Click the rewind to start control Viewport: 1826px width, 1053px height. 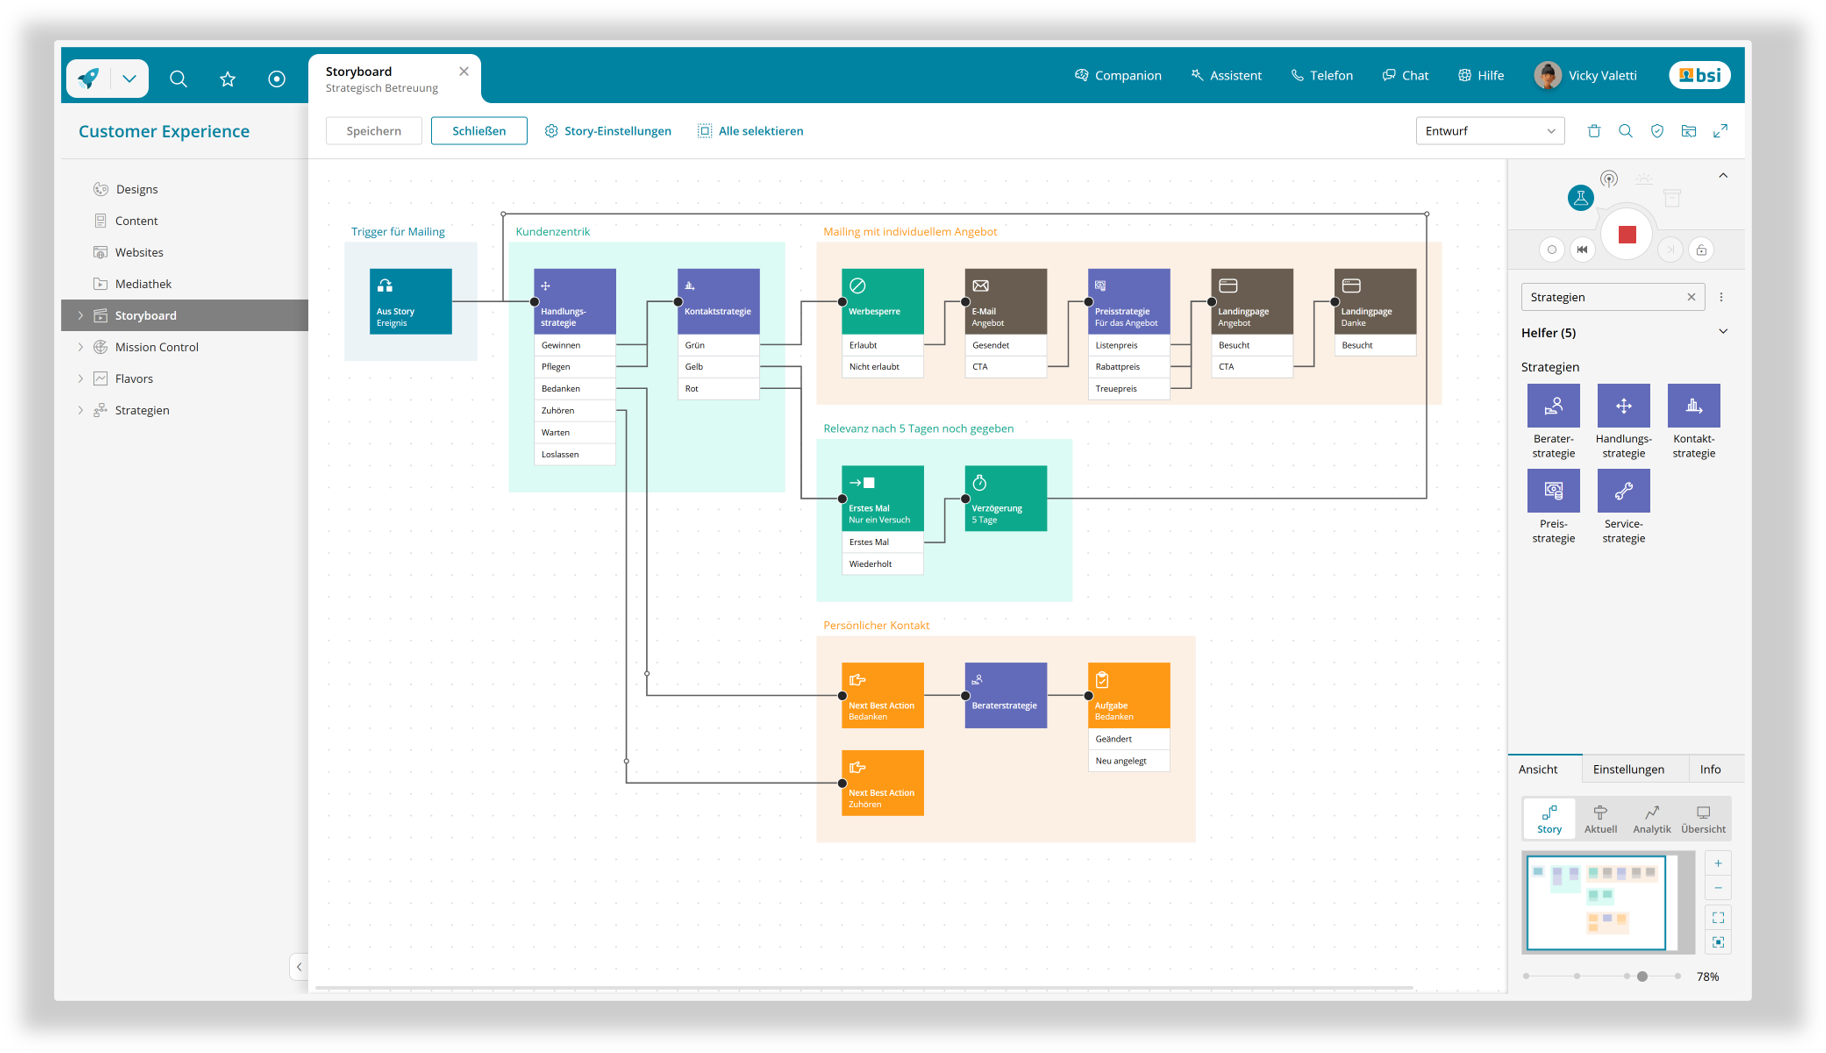tap(1582, 250)
